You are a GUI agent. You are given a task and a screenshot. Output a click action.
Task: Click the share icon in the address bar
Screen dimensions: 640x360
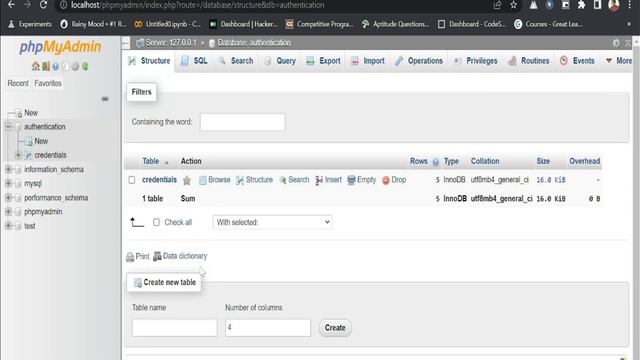pyautogui.click(x=497, y=5)
